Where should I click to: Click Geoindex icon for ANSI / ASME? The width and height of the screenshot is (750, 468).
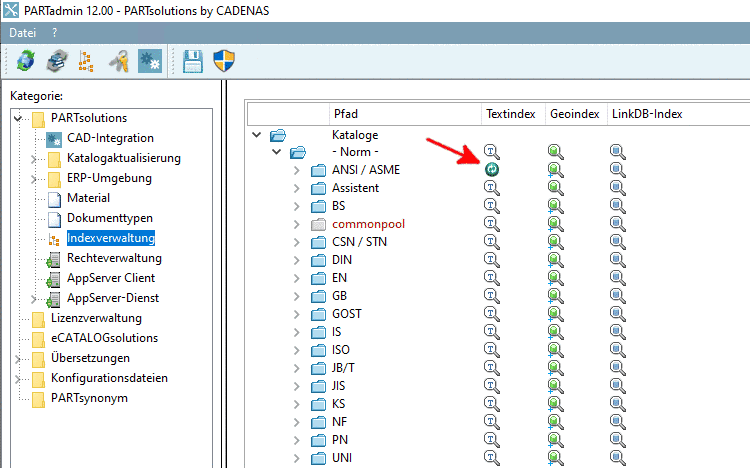[555, 170]
